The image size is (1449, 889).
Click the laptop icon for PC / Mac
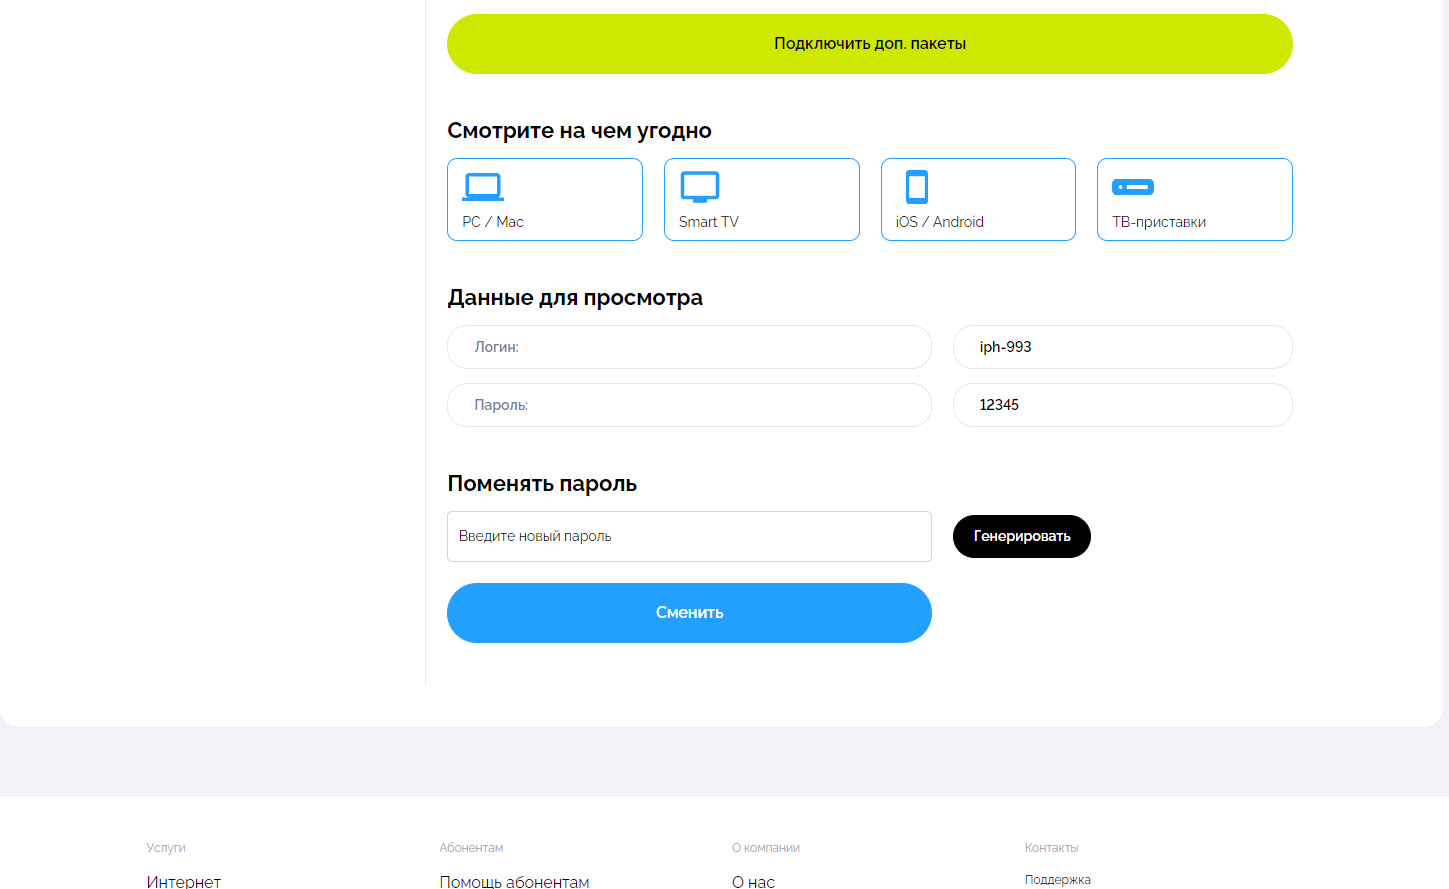click(483, 187)
